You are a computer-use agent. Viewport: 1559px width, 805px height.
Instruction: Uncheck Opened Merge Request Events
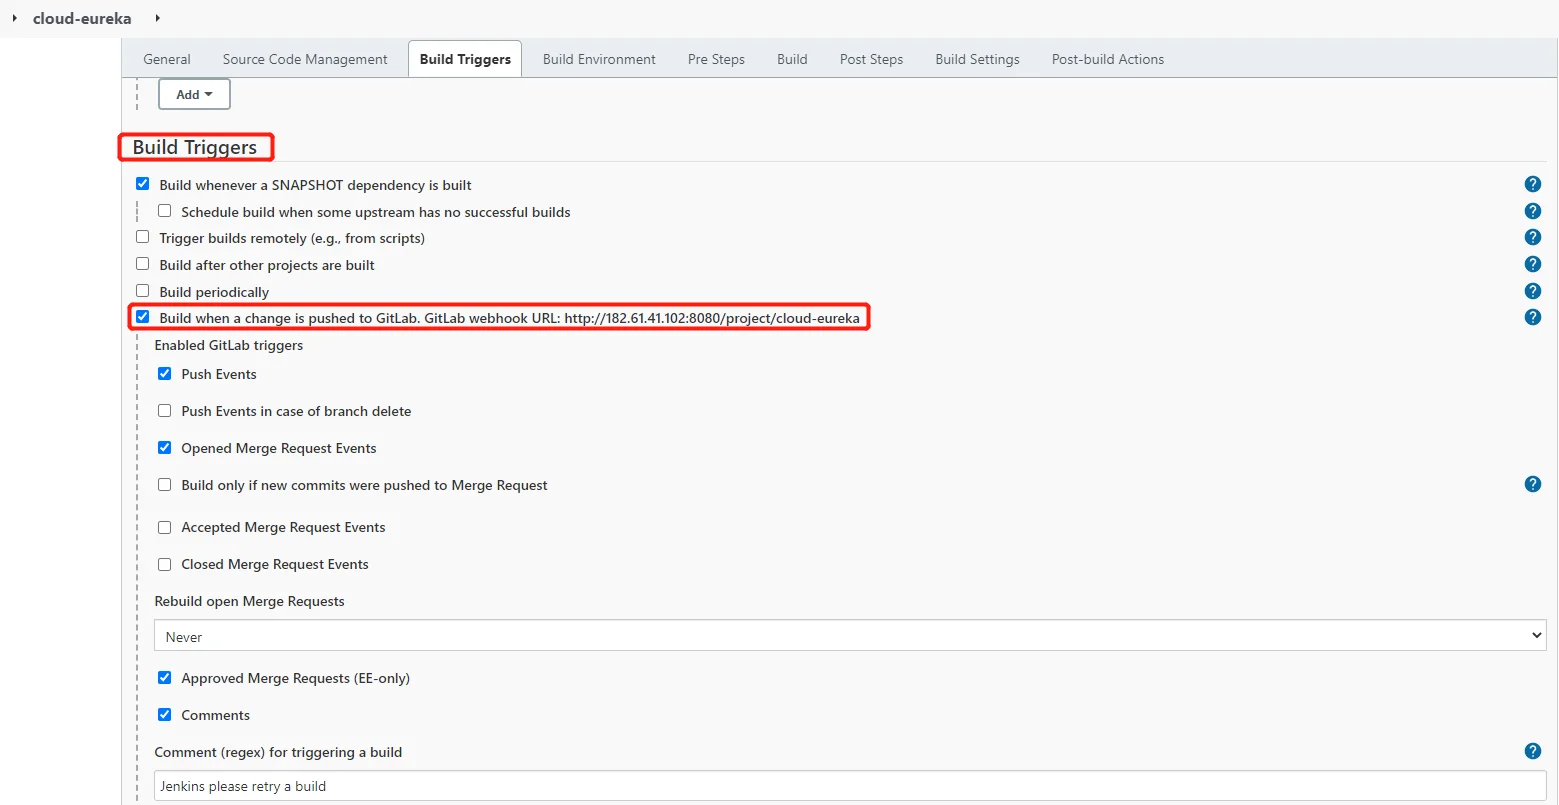[x=164, y=447]
